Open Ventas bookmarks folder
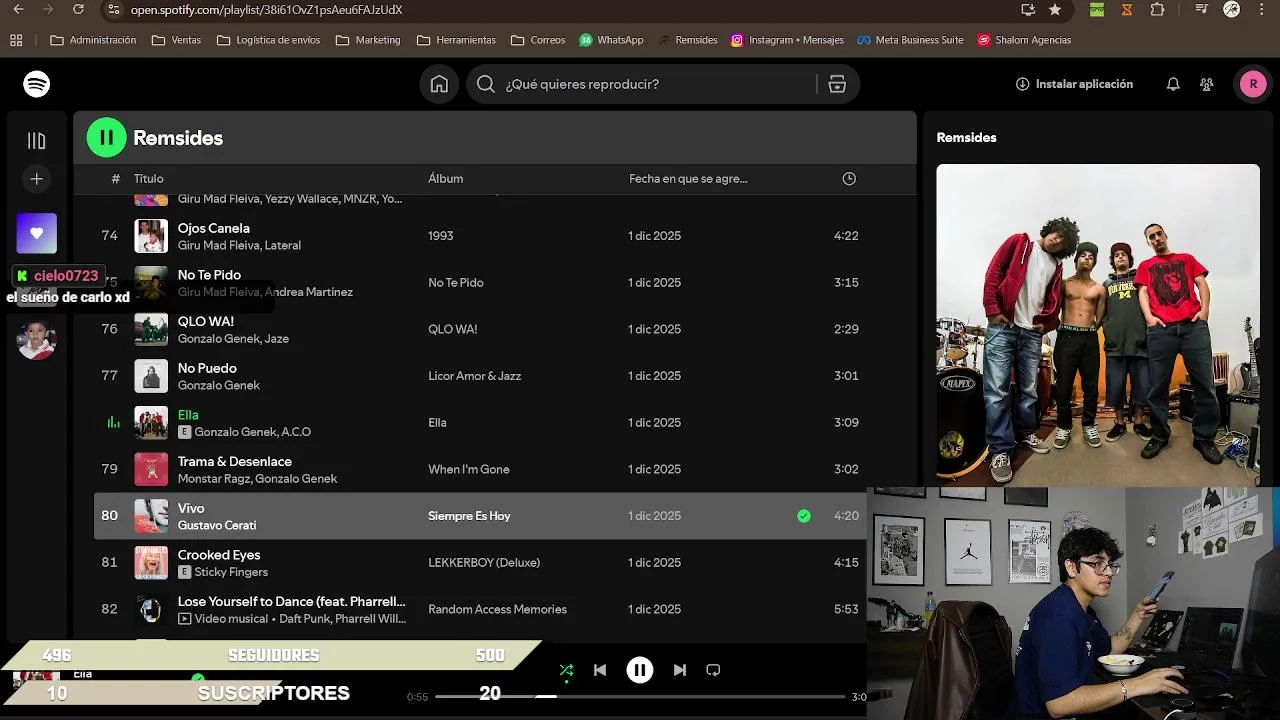 click(176, 40)
